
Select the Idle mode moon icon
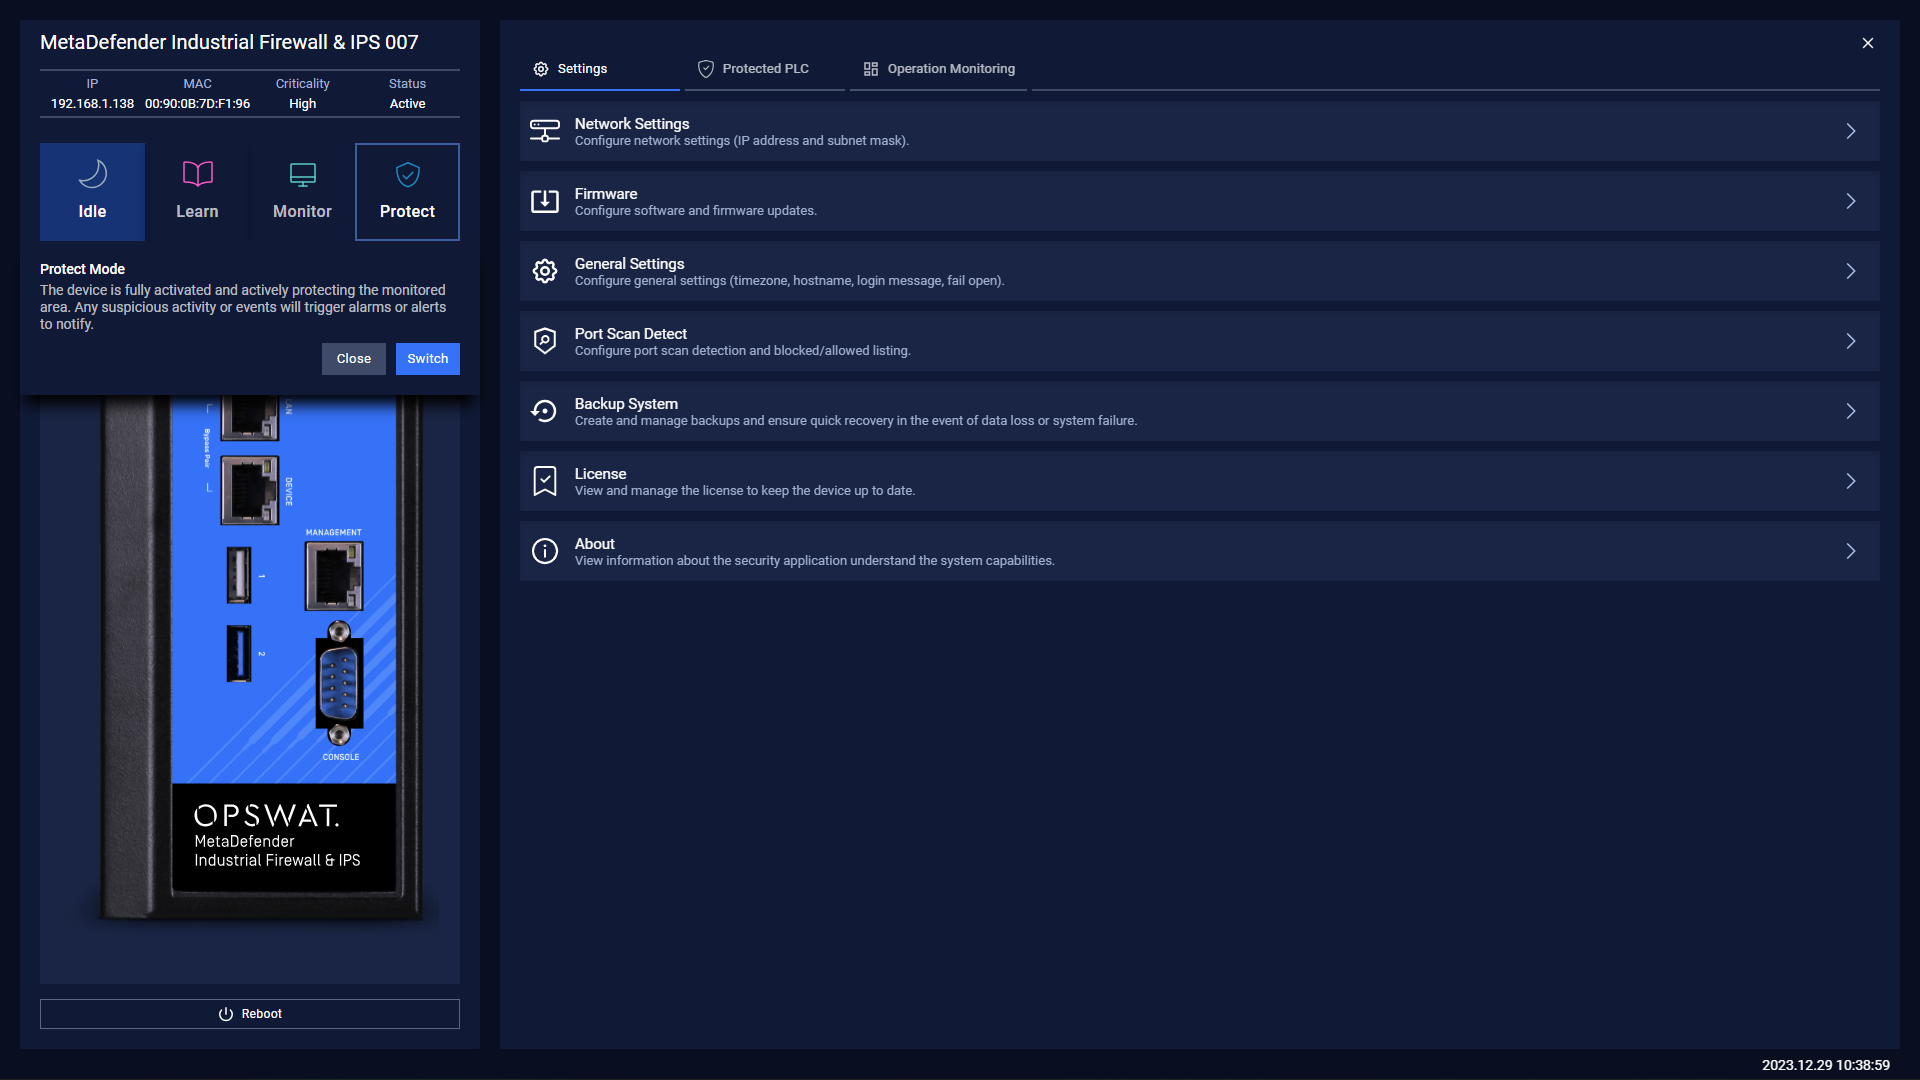tap(92, 174)
